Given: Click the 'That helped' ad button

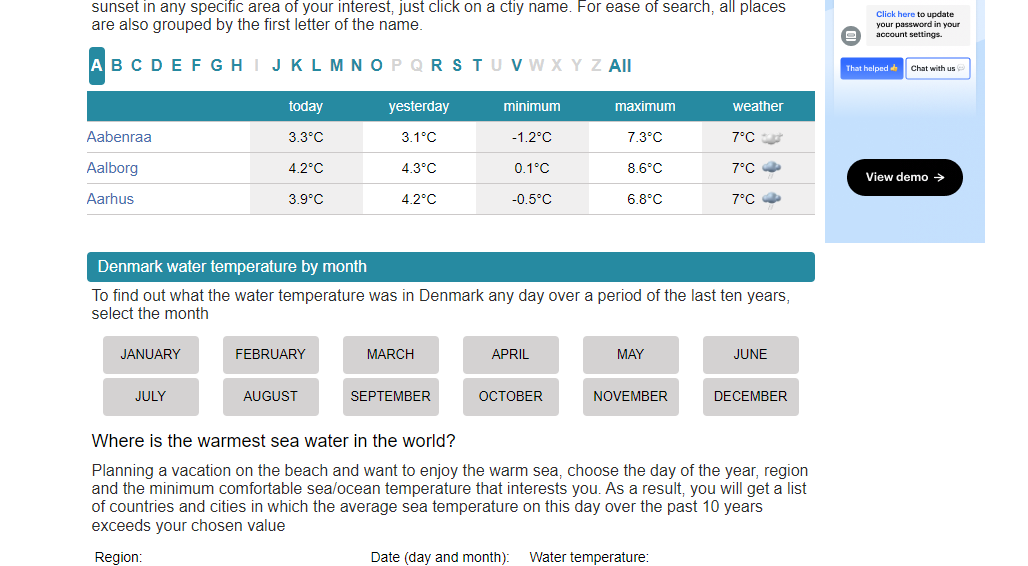Looking at the screenshot, I should (872, 68).
